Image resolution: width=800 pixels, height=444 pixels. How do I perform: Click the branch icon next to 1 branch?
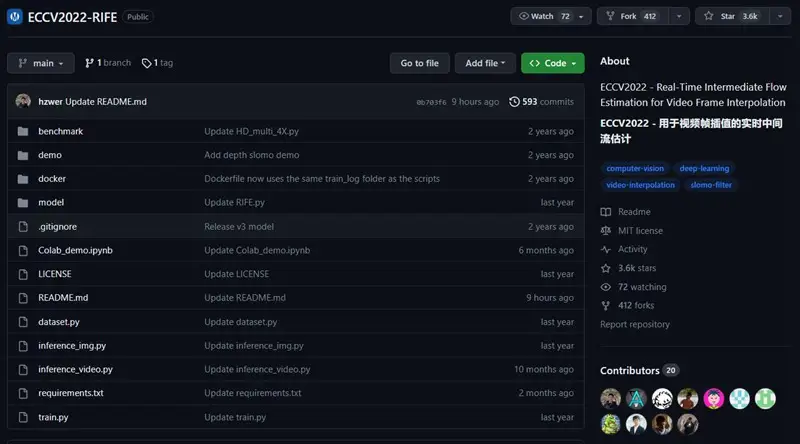click(89, 63)
